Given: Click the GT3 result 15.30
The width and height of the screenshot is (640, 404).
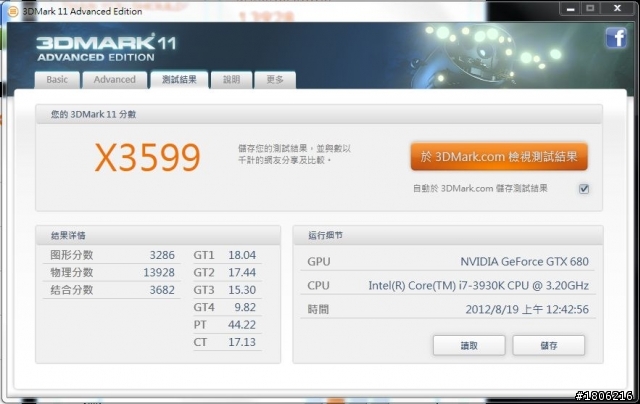Looking at the screenshot, I should click(x=242, y=290).
